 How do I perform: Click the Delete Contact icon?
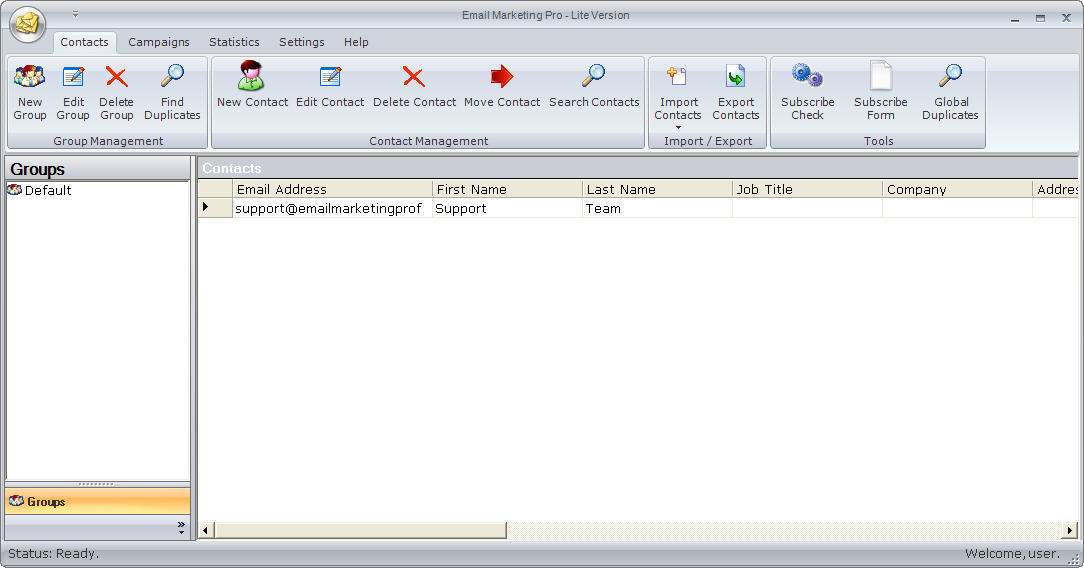pos(413,76)
